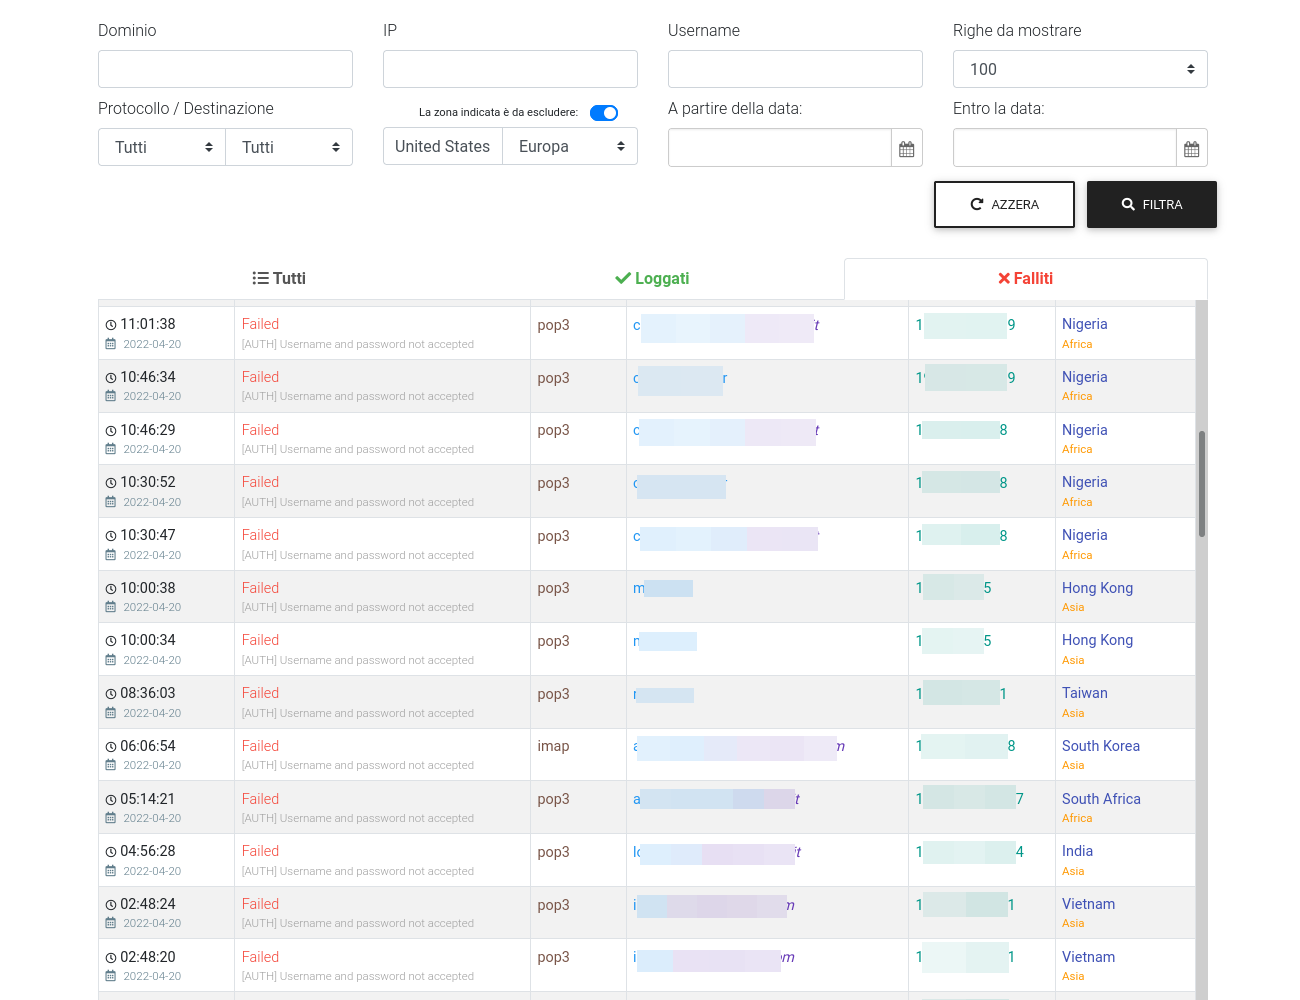Click the Taiwan country link
1300x1000 pixels.
[x=1085, y=693]
